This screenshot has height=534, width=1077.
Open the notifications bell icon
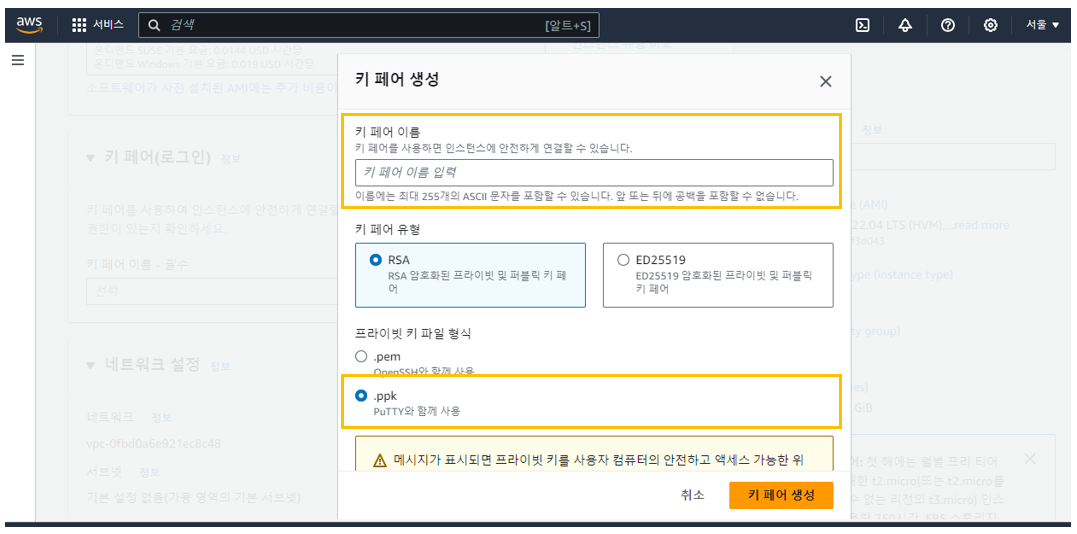pyautogui.click(x=905, y=25)
